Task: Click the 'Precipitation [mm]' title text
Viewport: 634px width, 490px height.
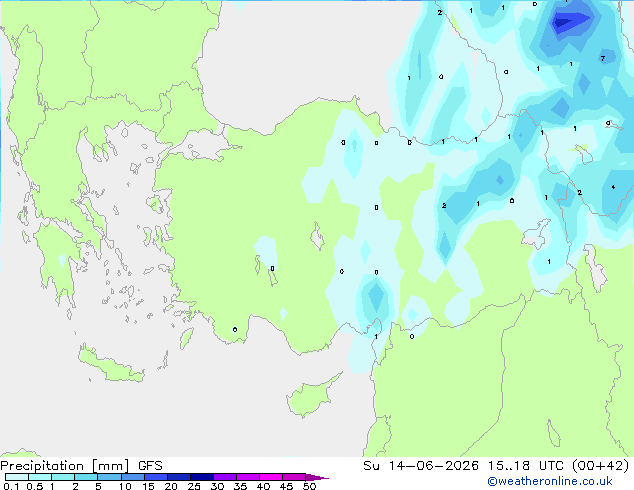Action: [x=64, y=466]
